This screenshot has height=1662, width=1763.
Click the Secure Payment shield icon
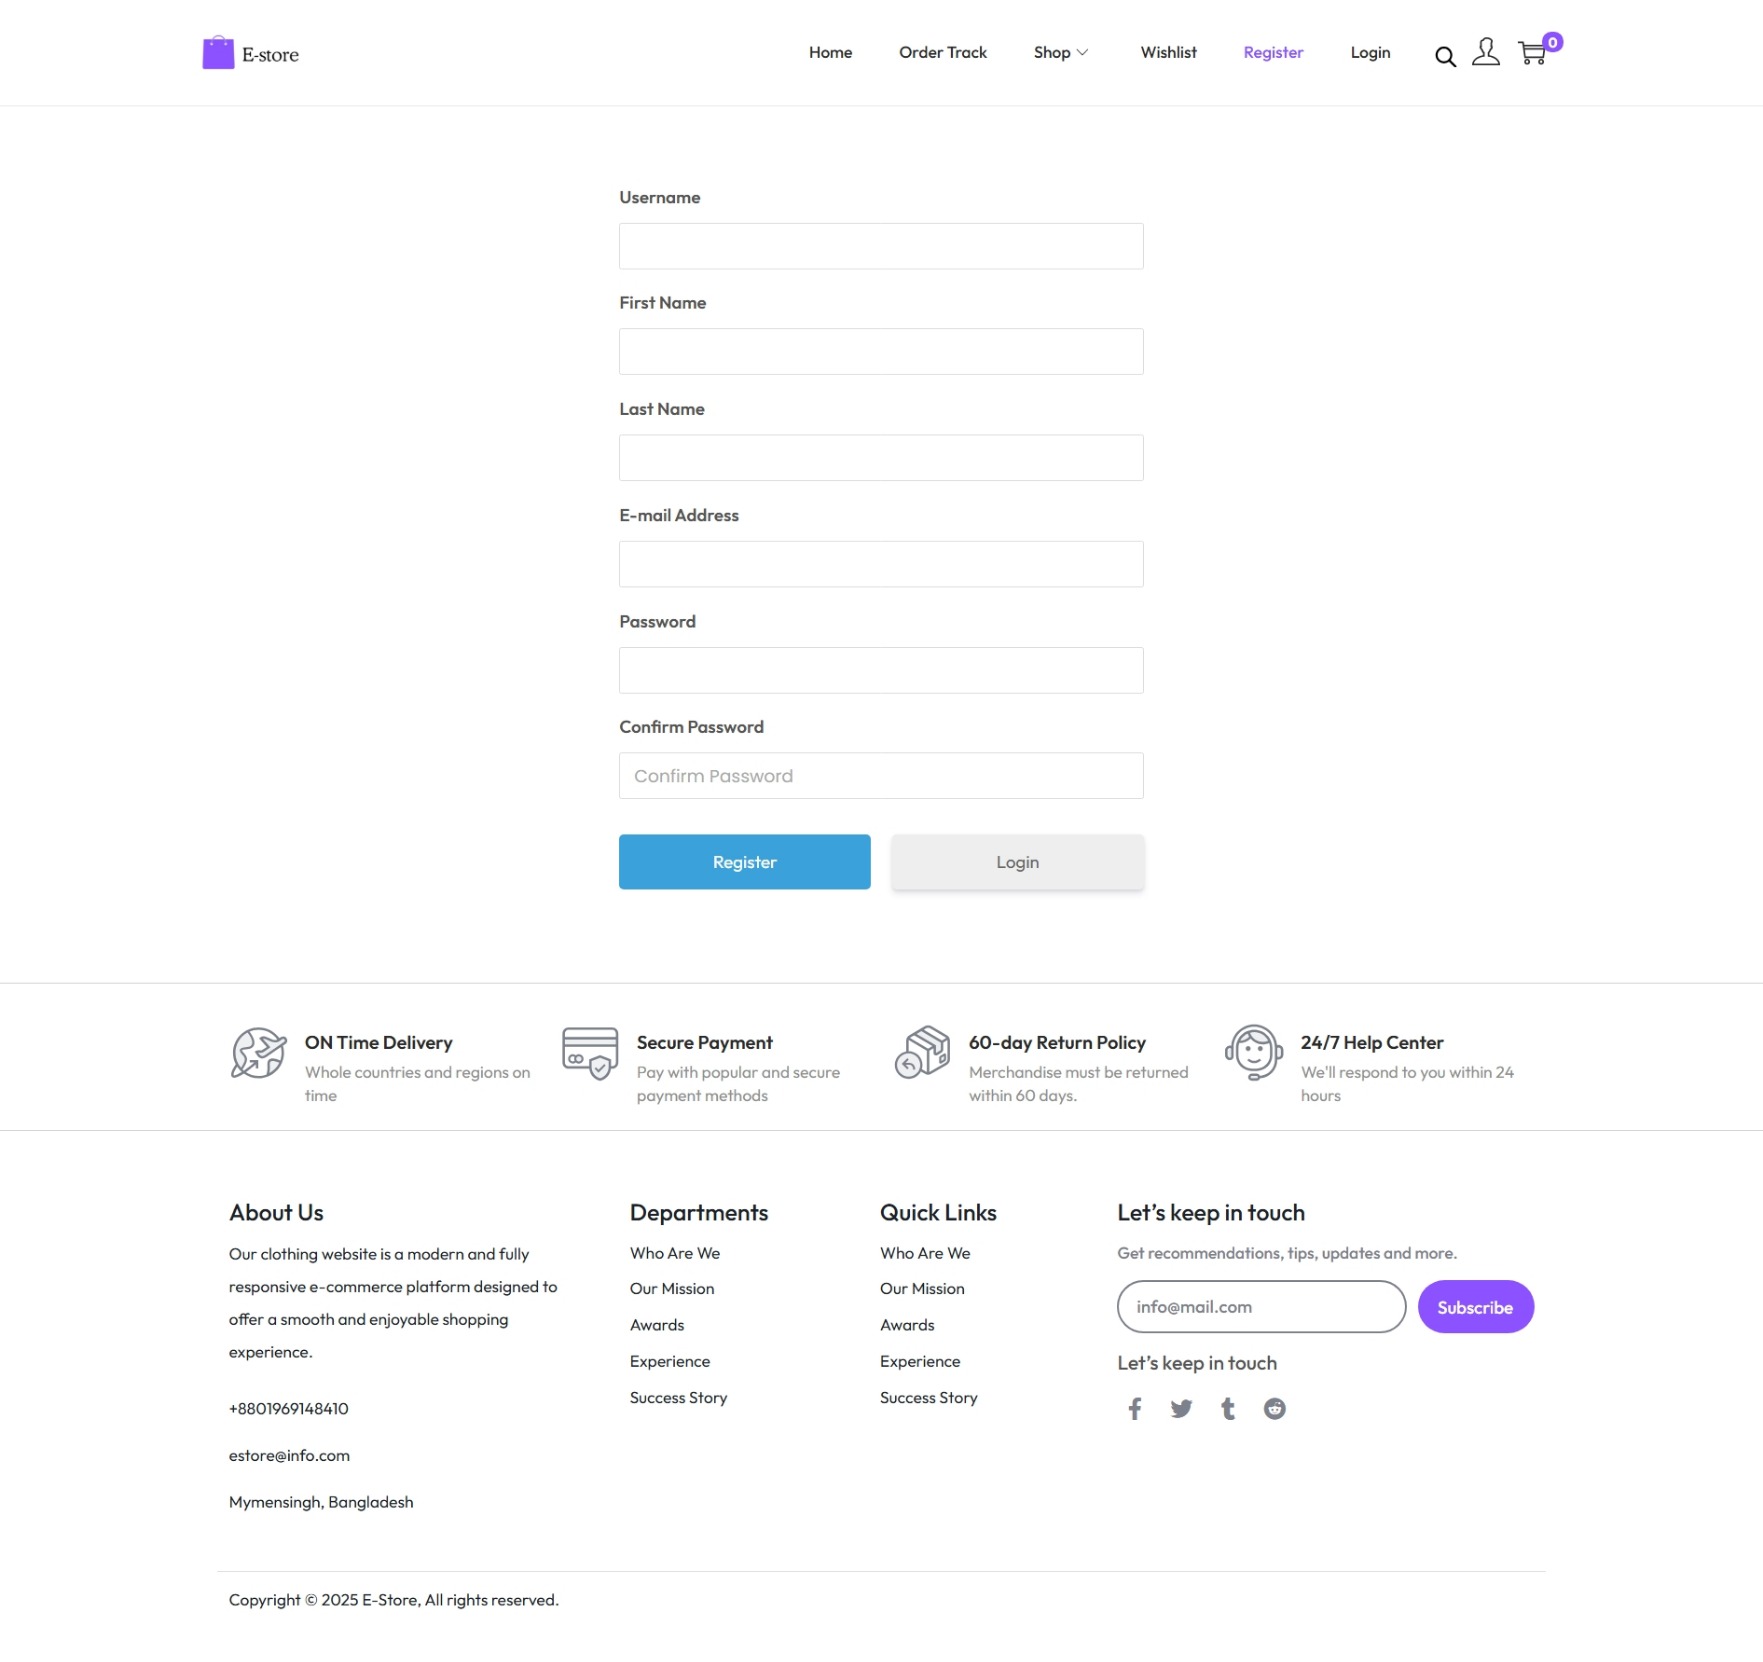tap(589, 1055)
